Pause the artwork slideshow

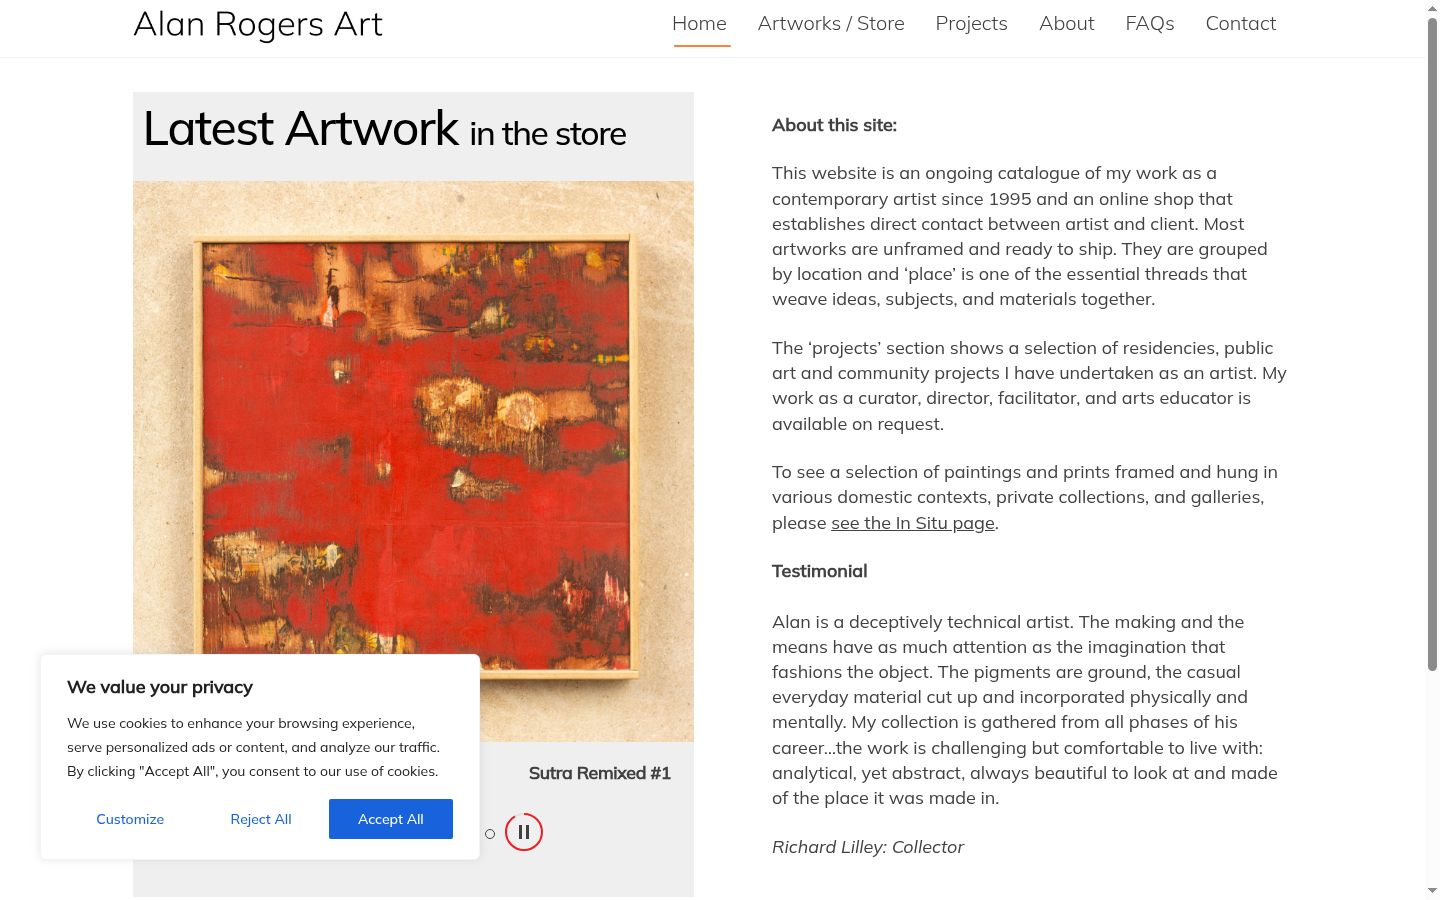tap(524, 832)
